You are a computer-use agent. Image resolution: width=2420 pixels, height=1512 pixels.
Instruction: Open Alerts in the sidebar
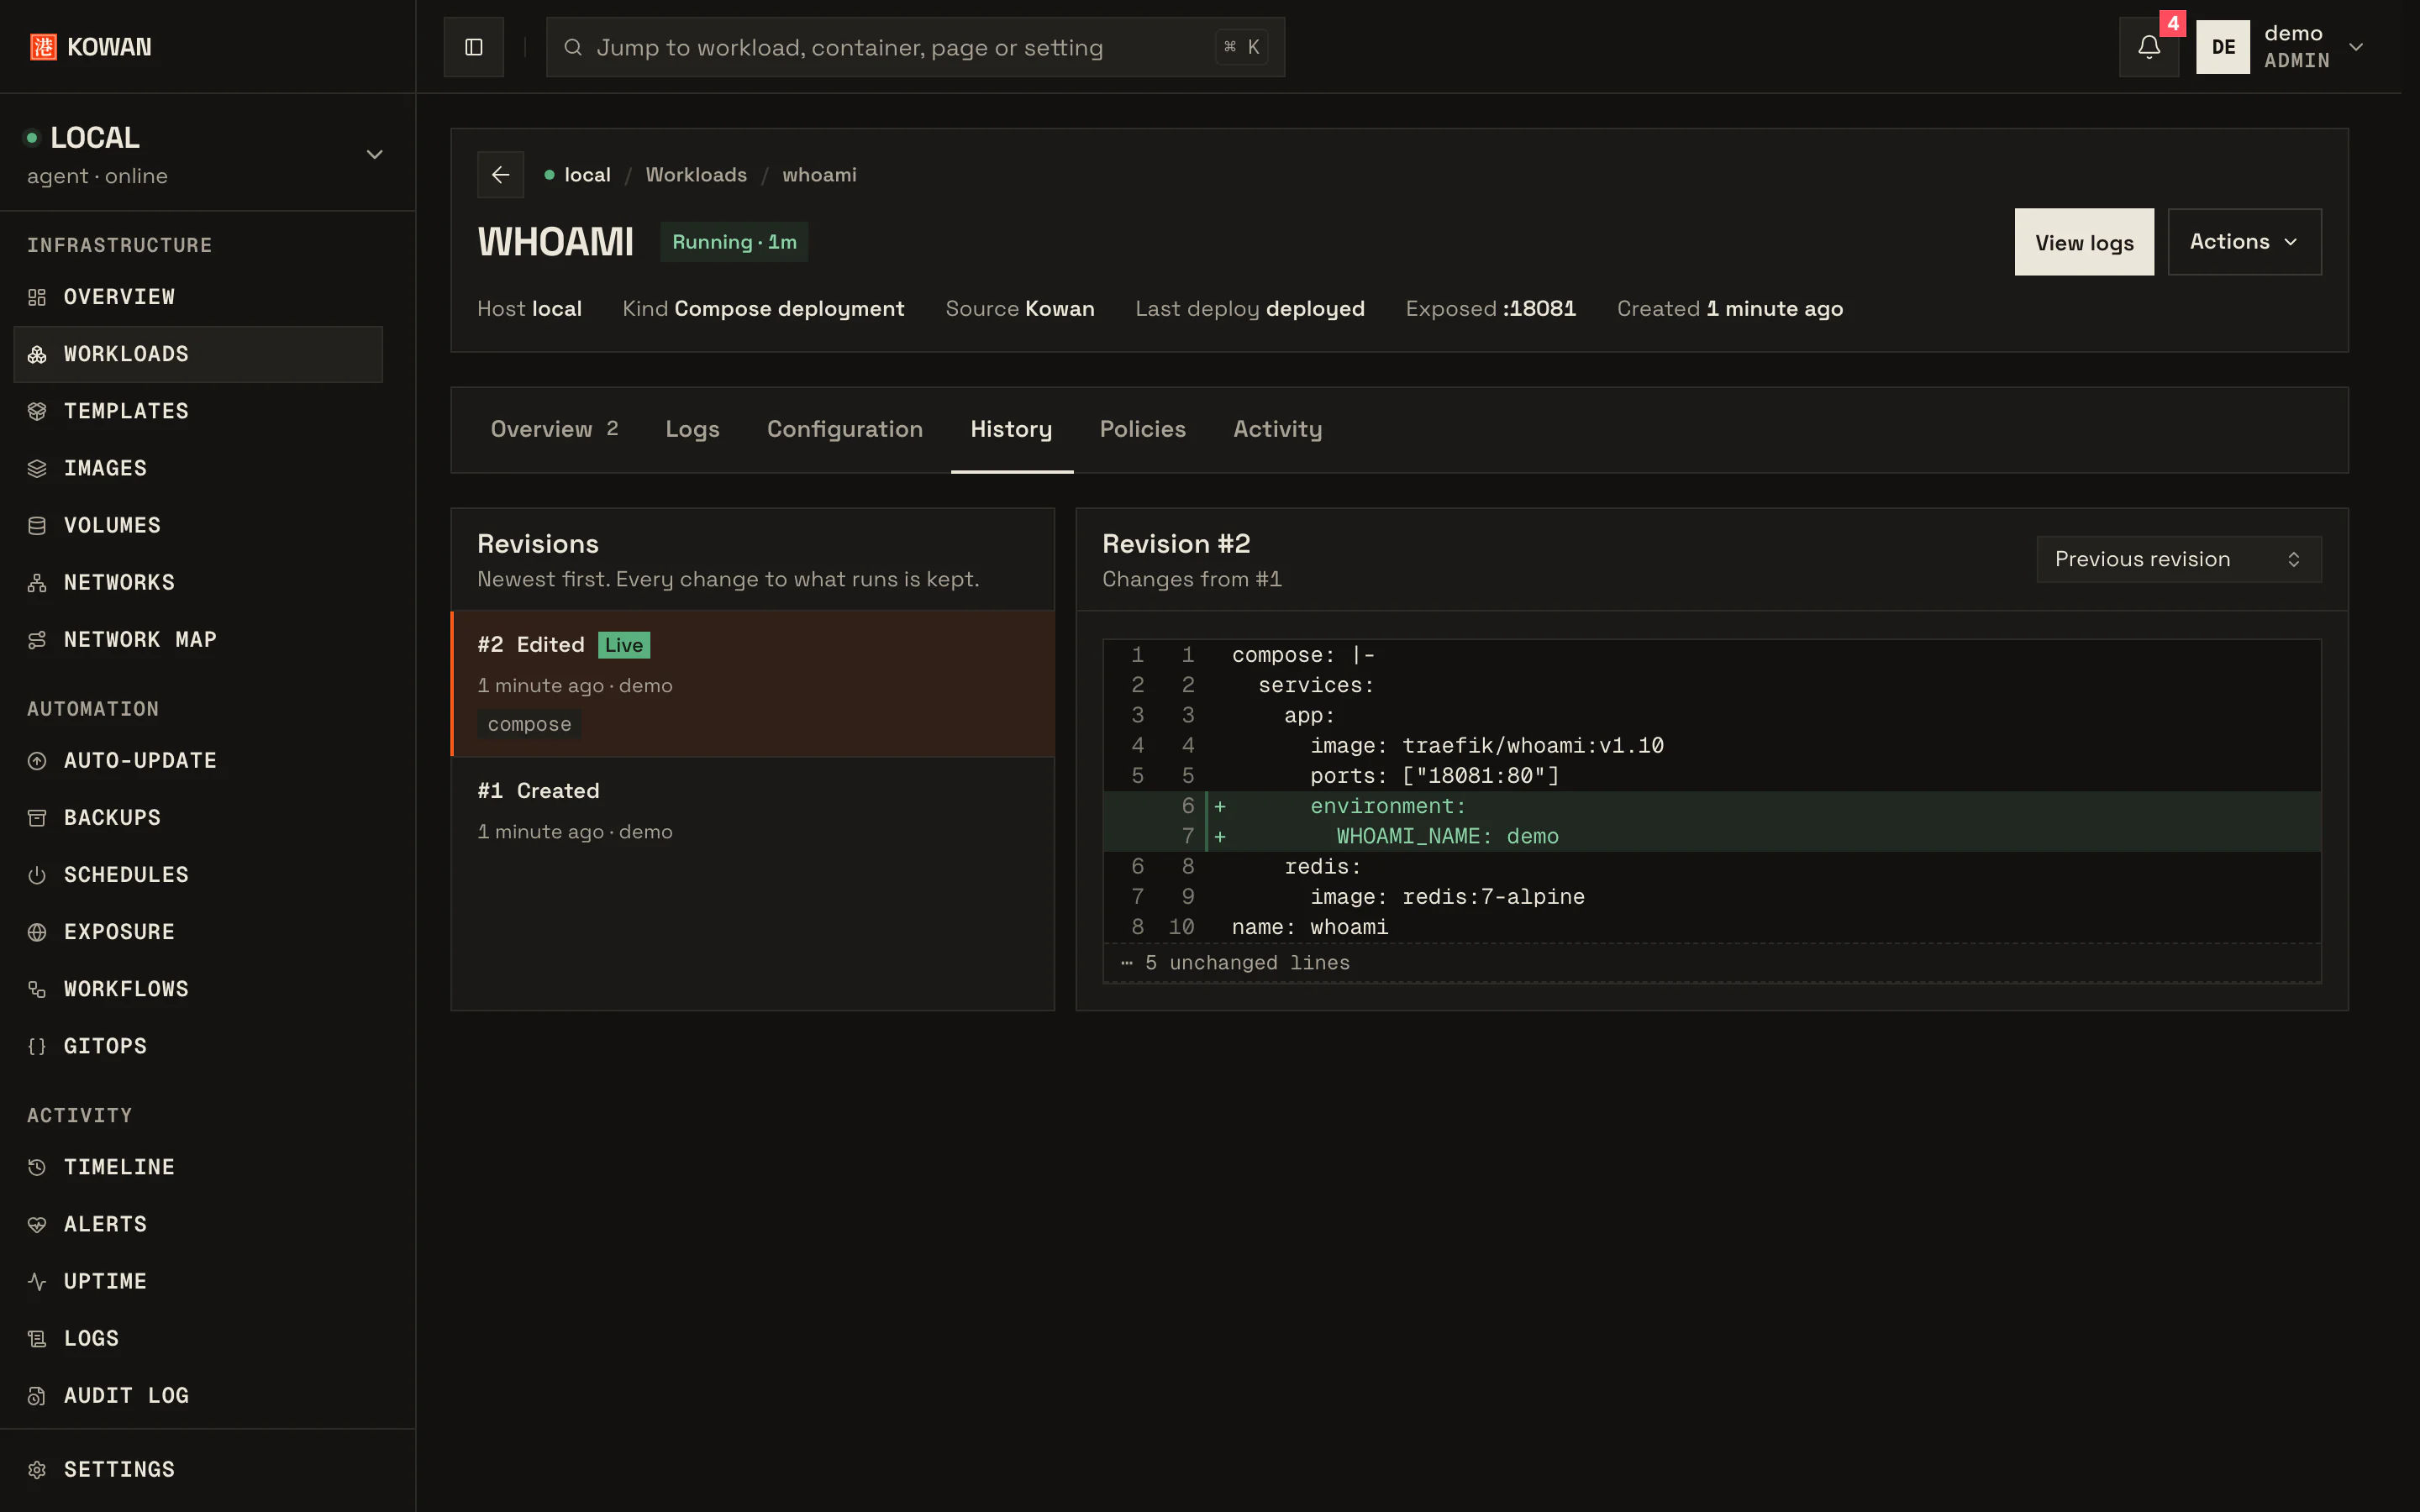click(x=198, y=1223)
